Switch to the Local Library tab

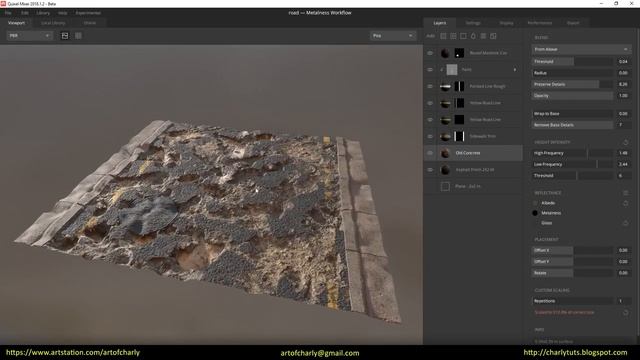tap(53, 23)
